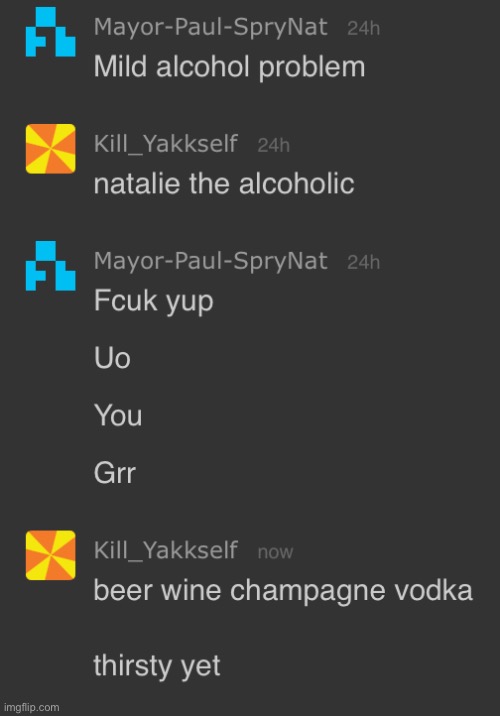Click the blue avatar beside "Fcuk yup"

coord(51,266)
